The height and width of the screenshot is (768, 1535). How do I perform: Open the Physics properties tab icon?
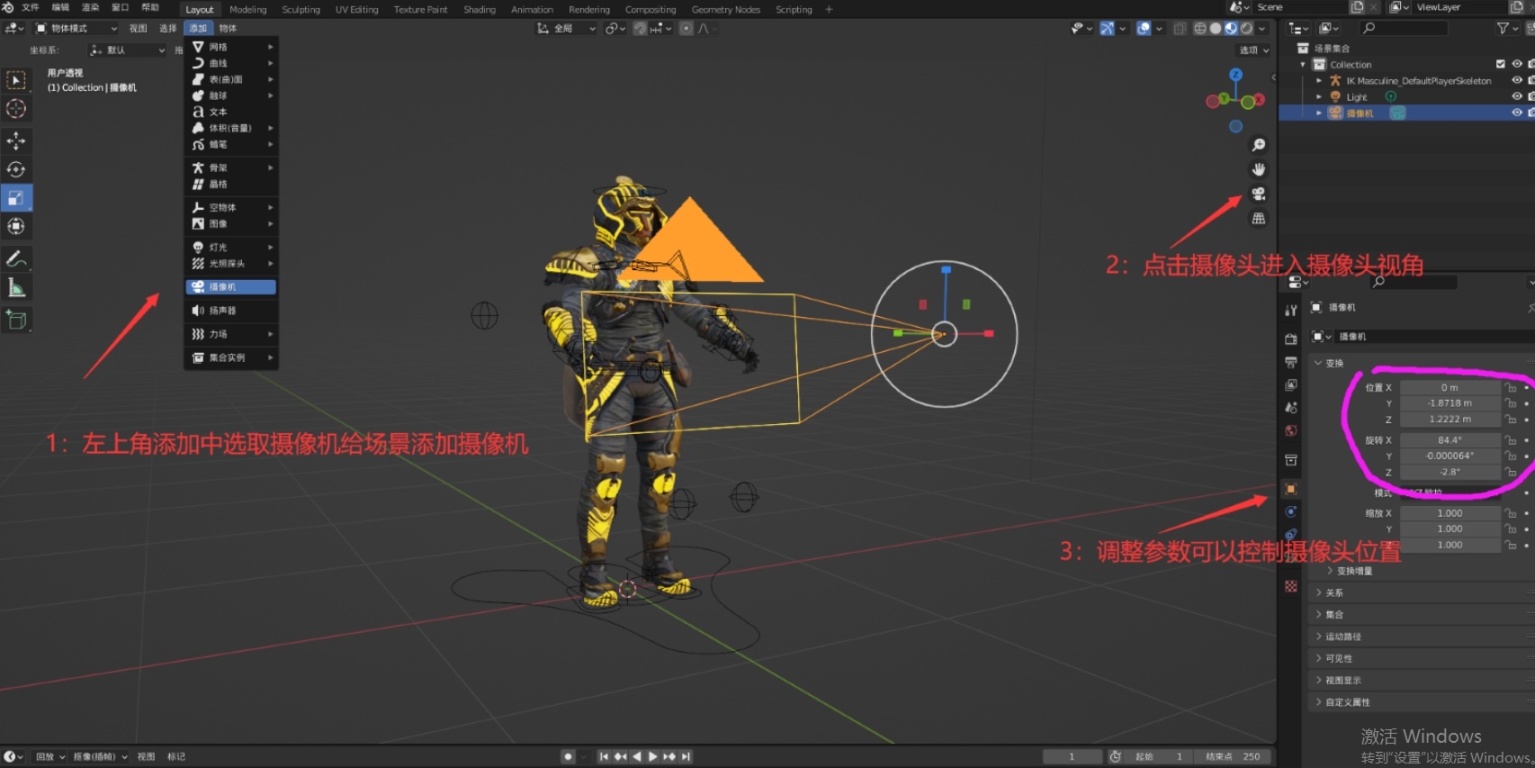click(1291, 511)
